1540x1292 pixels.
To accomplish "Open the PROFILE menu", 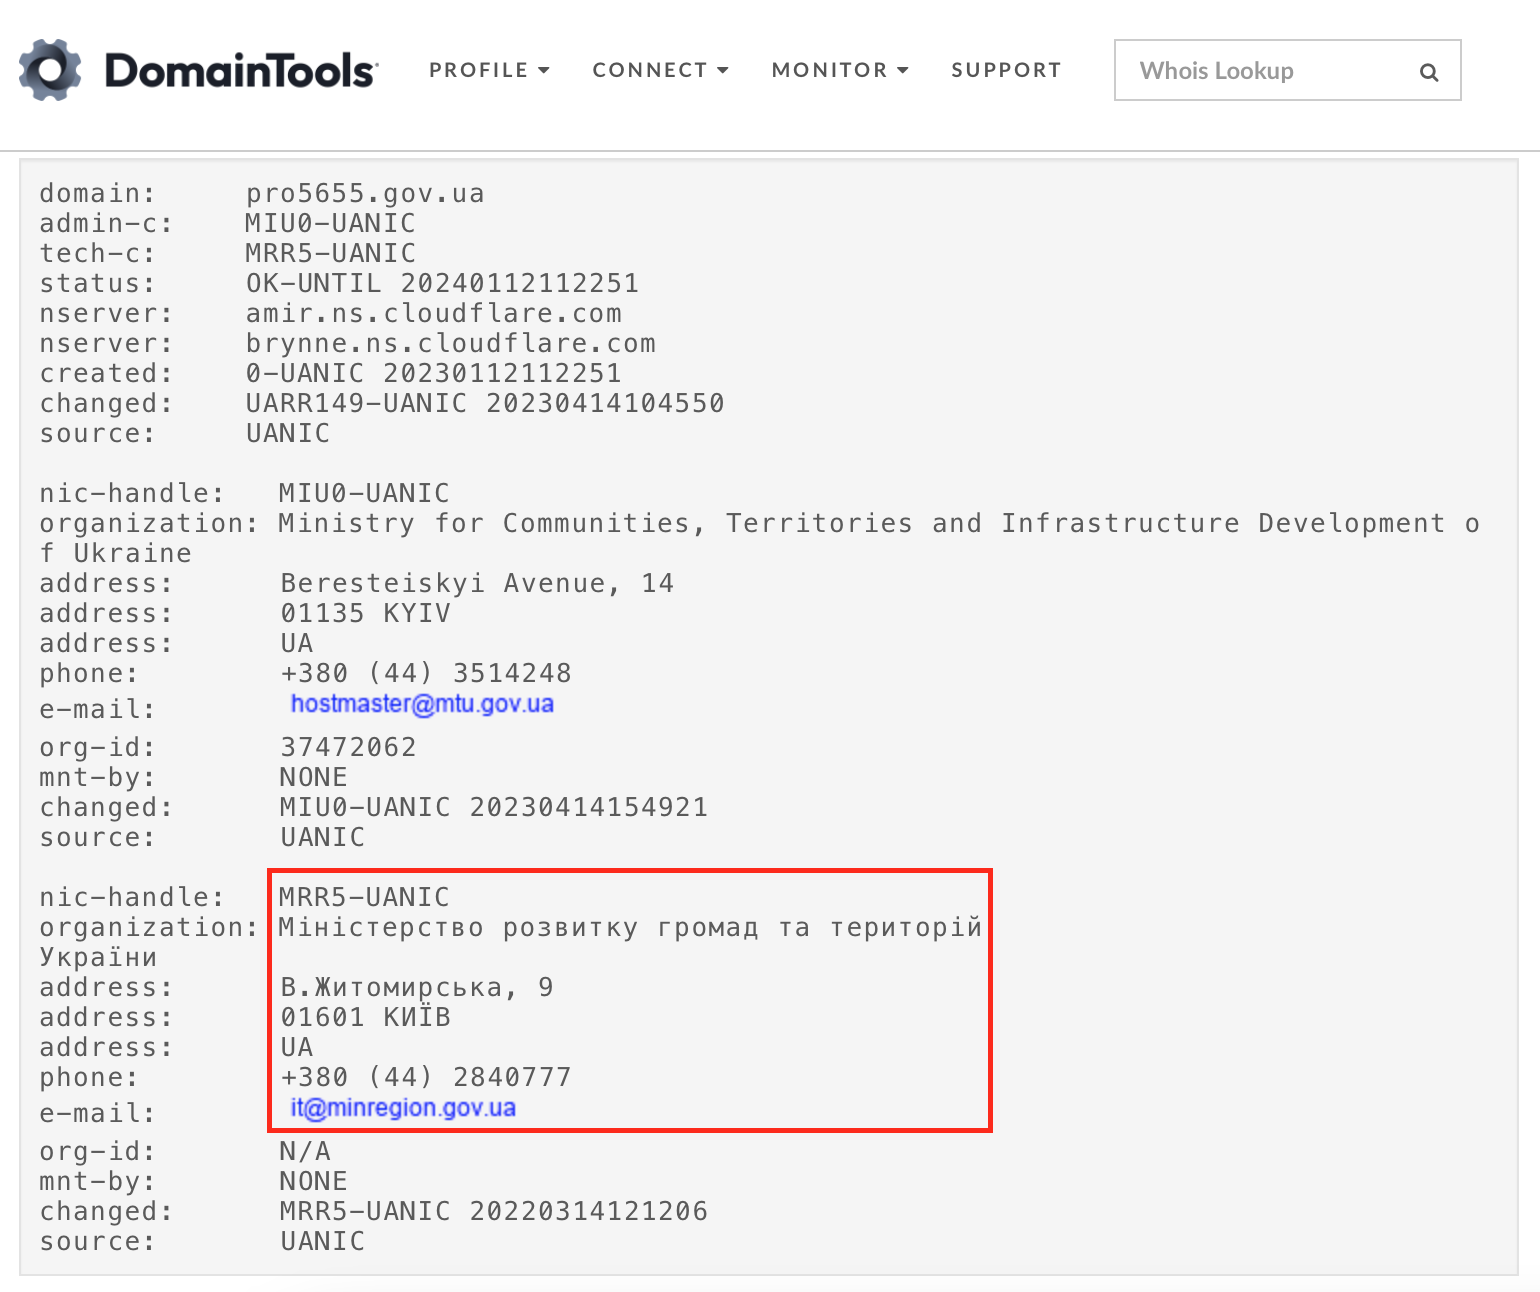I will [x=478, y=70].
